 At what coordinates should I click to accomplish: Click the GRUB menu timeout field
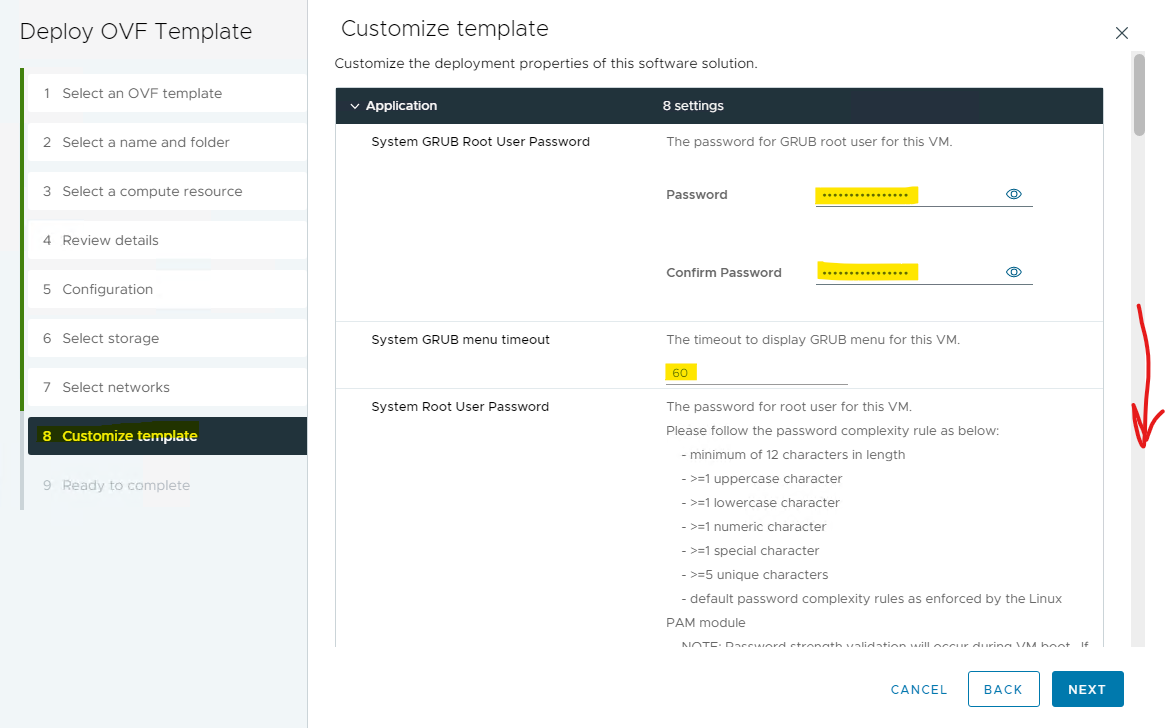point(756,372)
